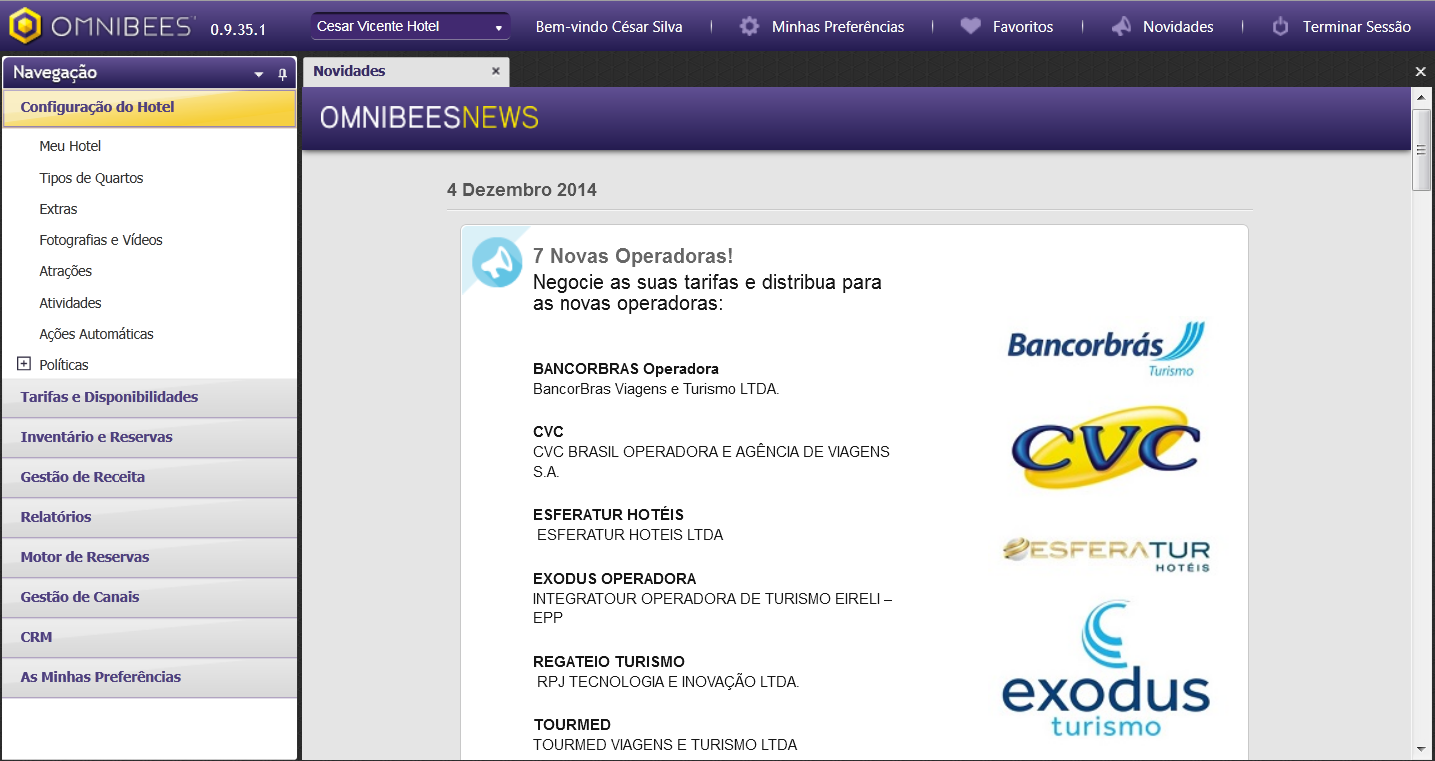Open Favoritos in top bar
1435x761 pixels.
point(1023,27)
